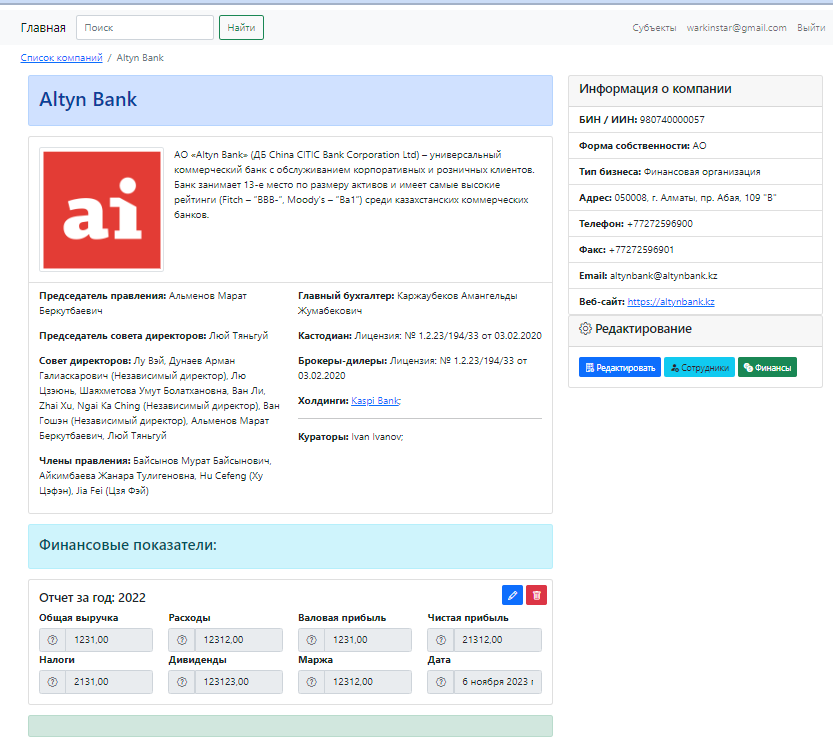Click the blue pencil edit report icon
The height and width of the screenshot is (748, 833).
512,595
